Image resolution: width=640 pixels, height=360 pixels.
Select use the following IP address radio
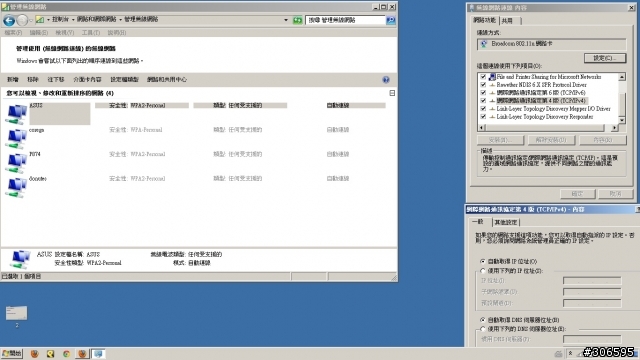click(483, 271)
